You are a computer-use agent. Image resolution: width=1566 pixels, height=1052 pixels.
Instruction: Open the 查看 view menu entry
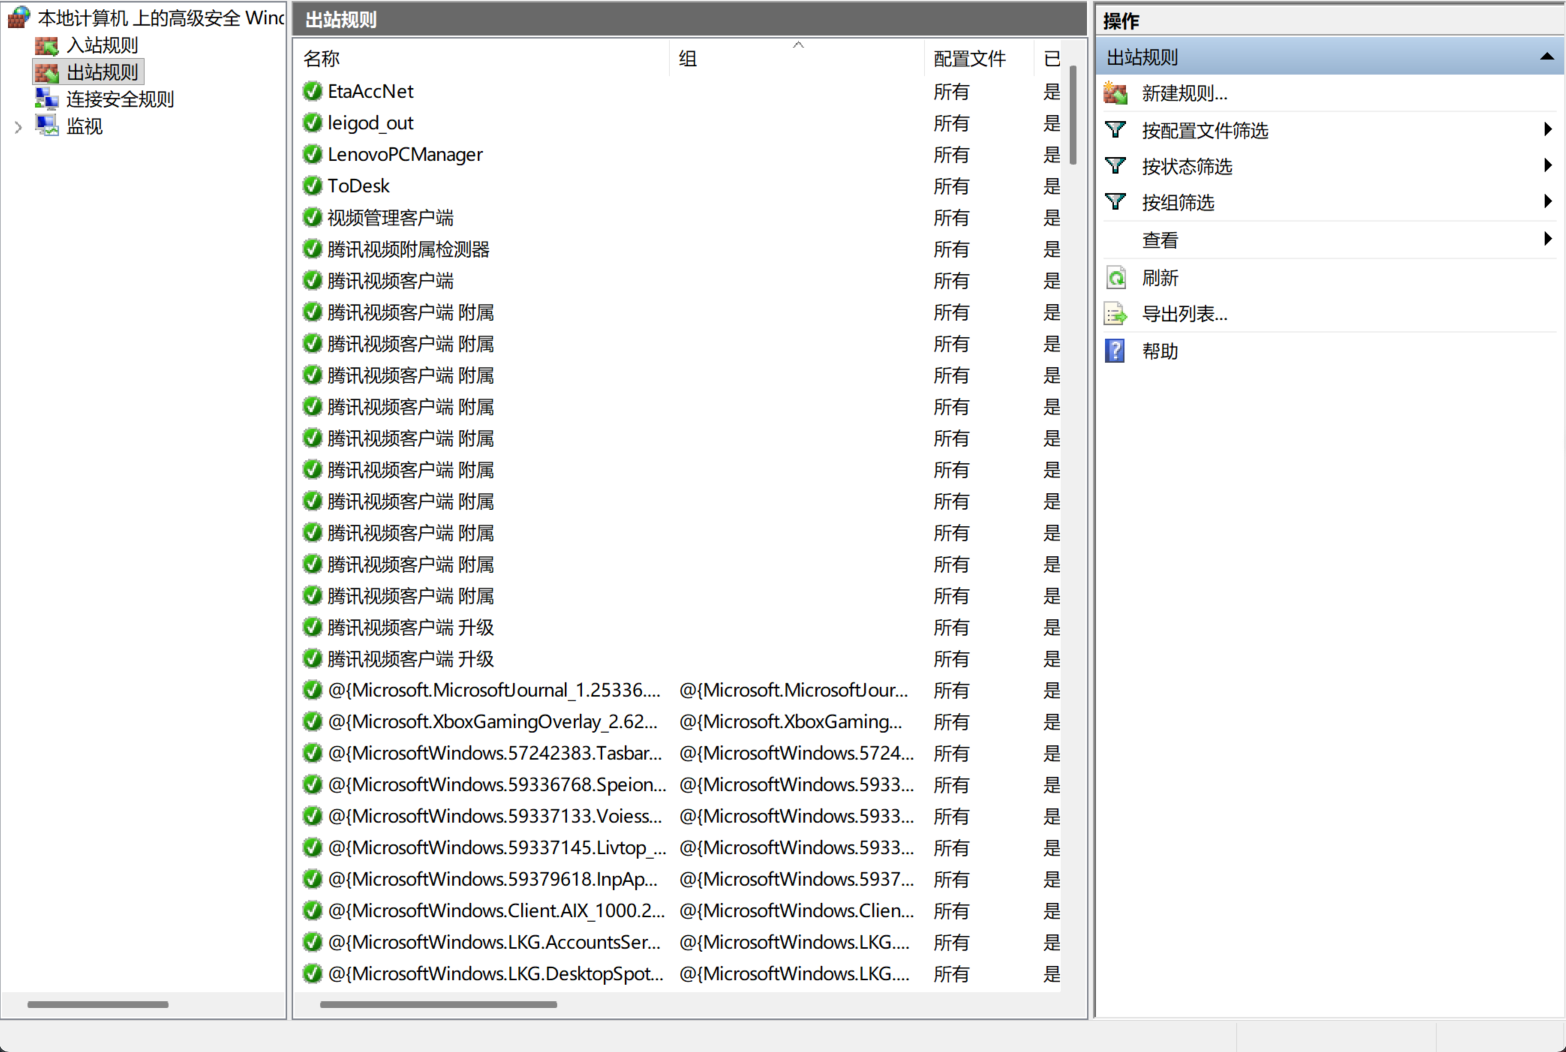point(1160,240)
